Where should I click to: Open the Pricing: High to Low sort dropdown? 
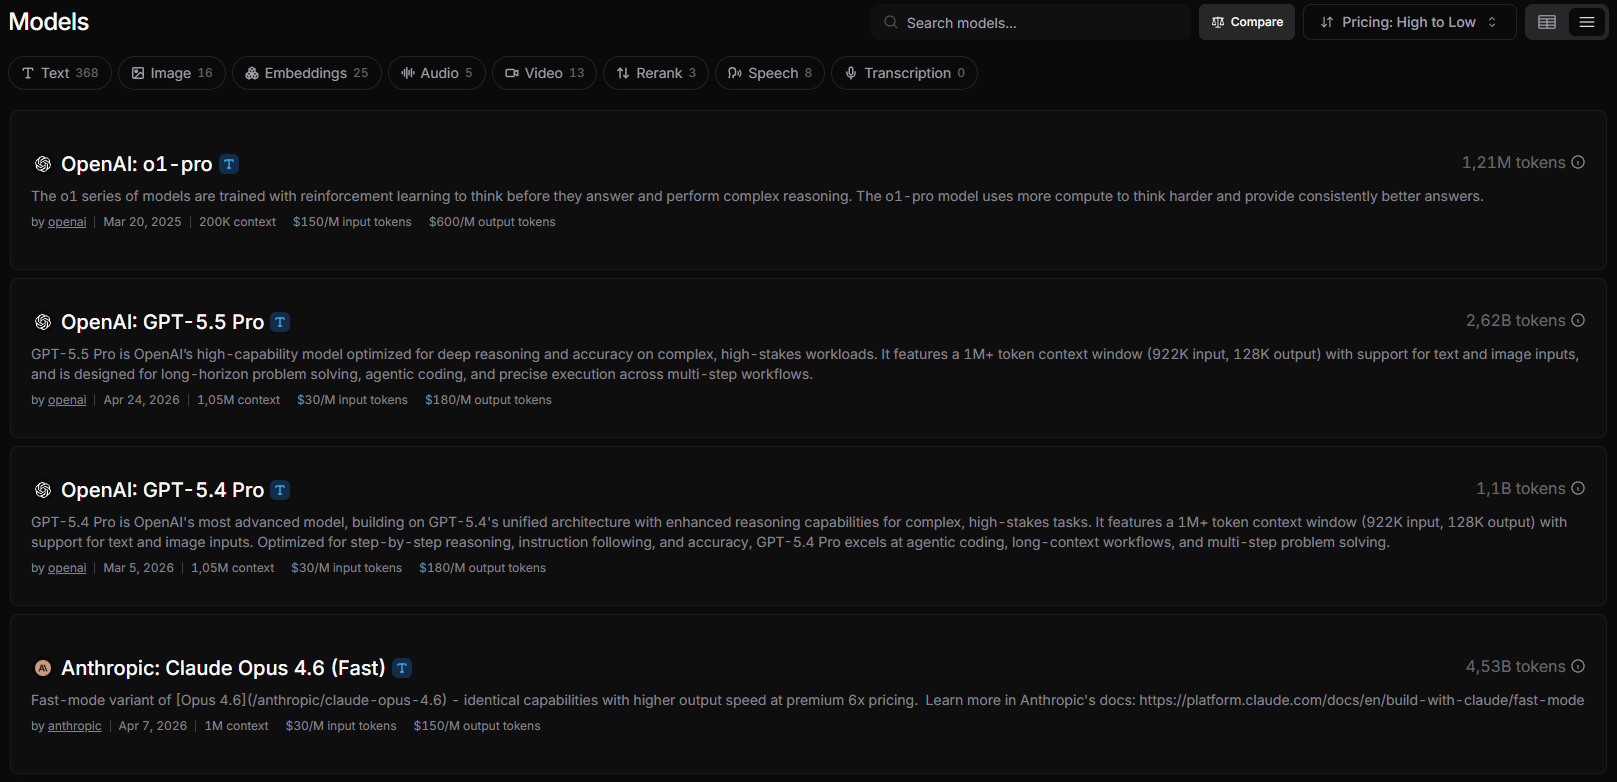1409,22
